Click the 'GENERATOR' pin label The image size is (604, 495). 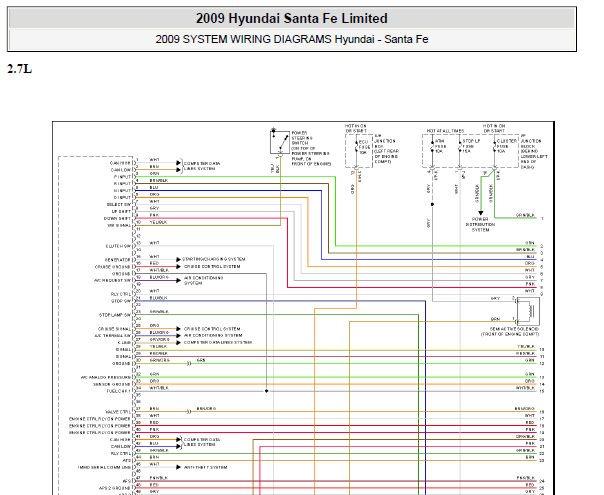(118, 260)
